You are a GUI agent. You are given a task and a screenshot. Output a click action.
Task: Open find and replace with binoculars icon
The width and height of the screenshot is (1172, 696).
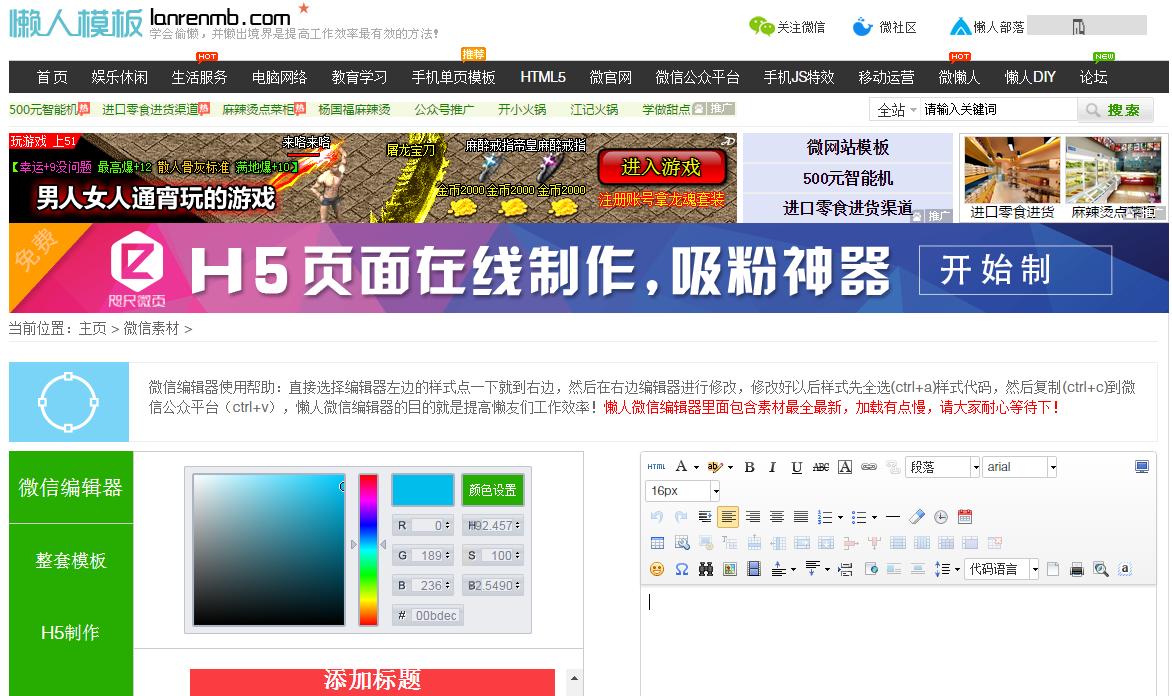click(705, 568)
